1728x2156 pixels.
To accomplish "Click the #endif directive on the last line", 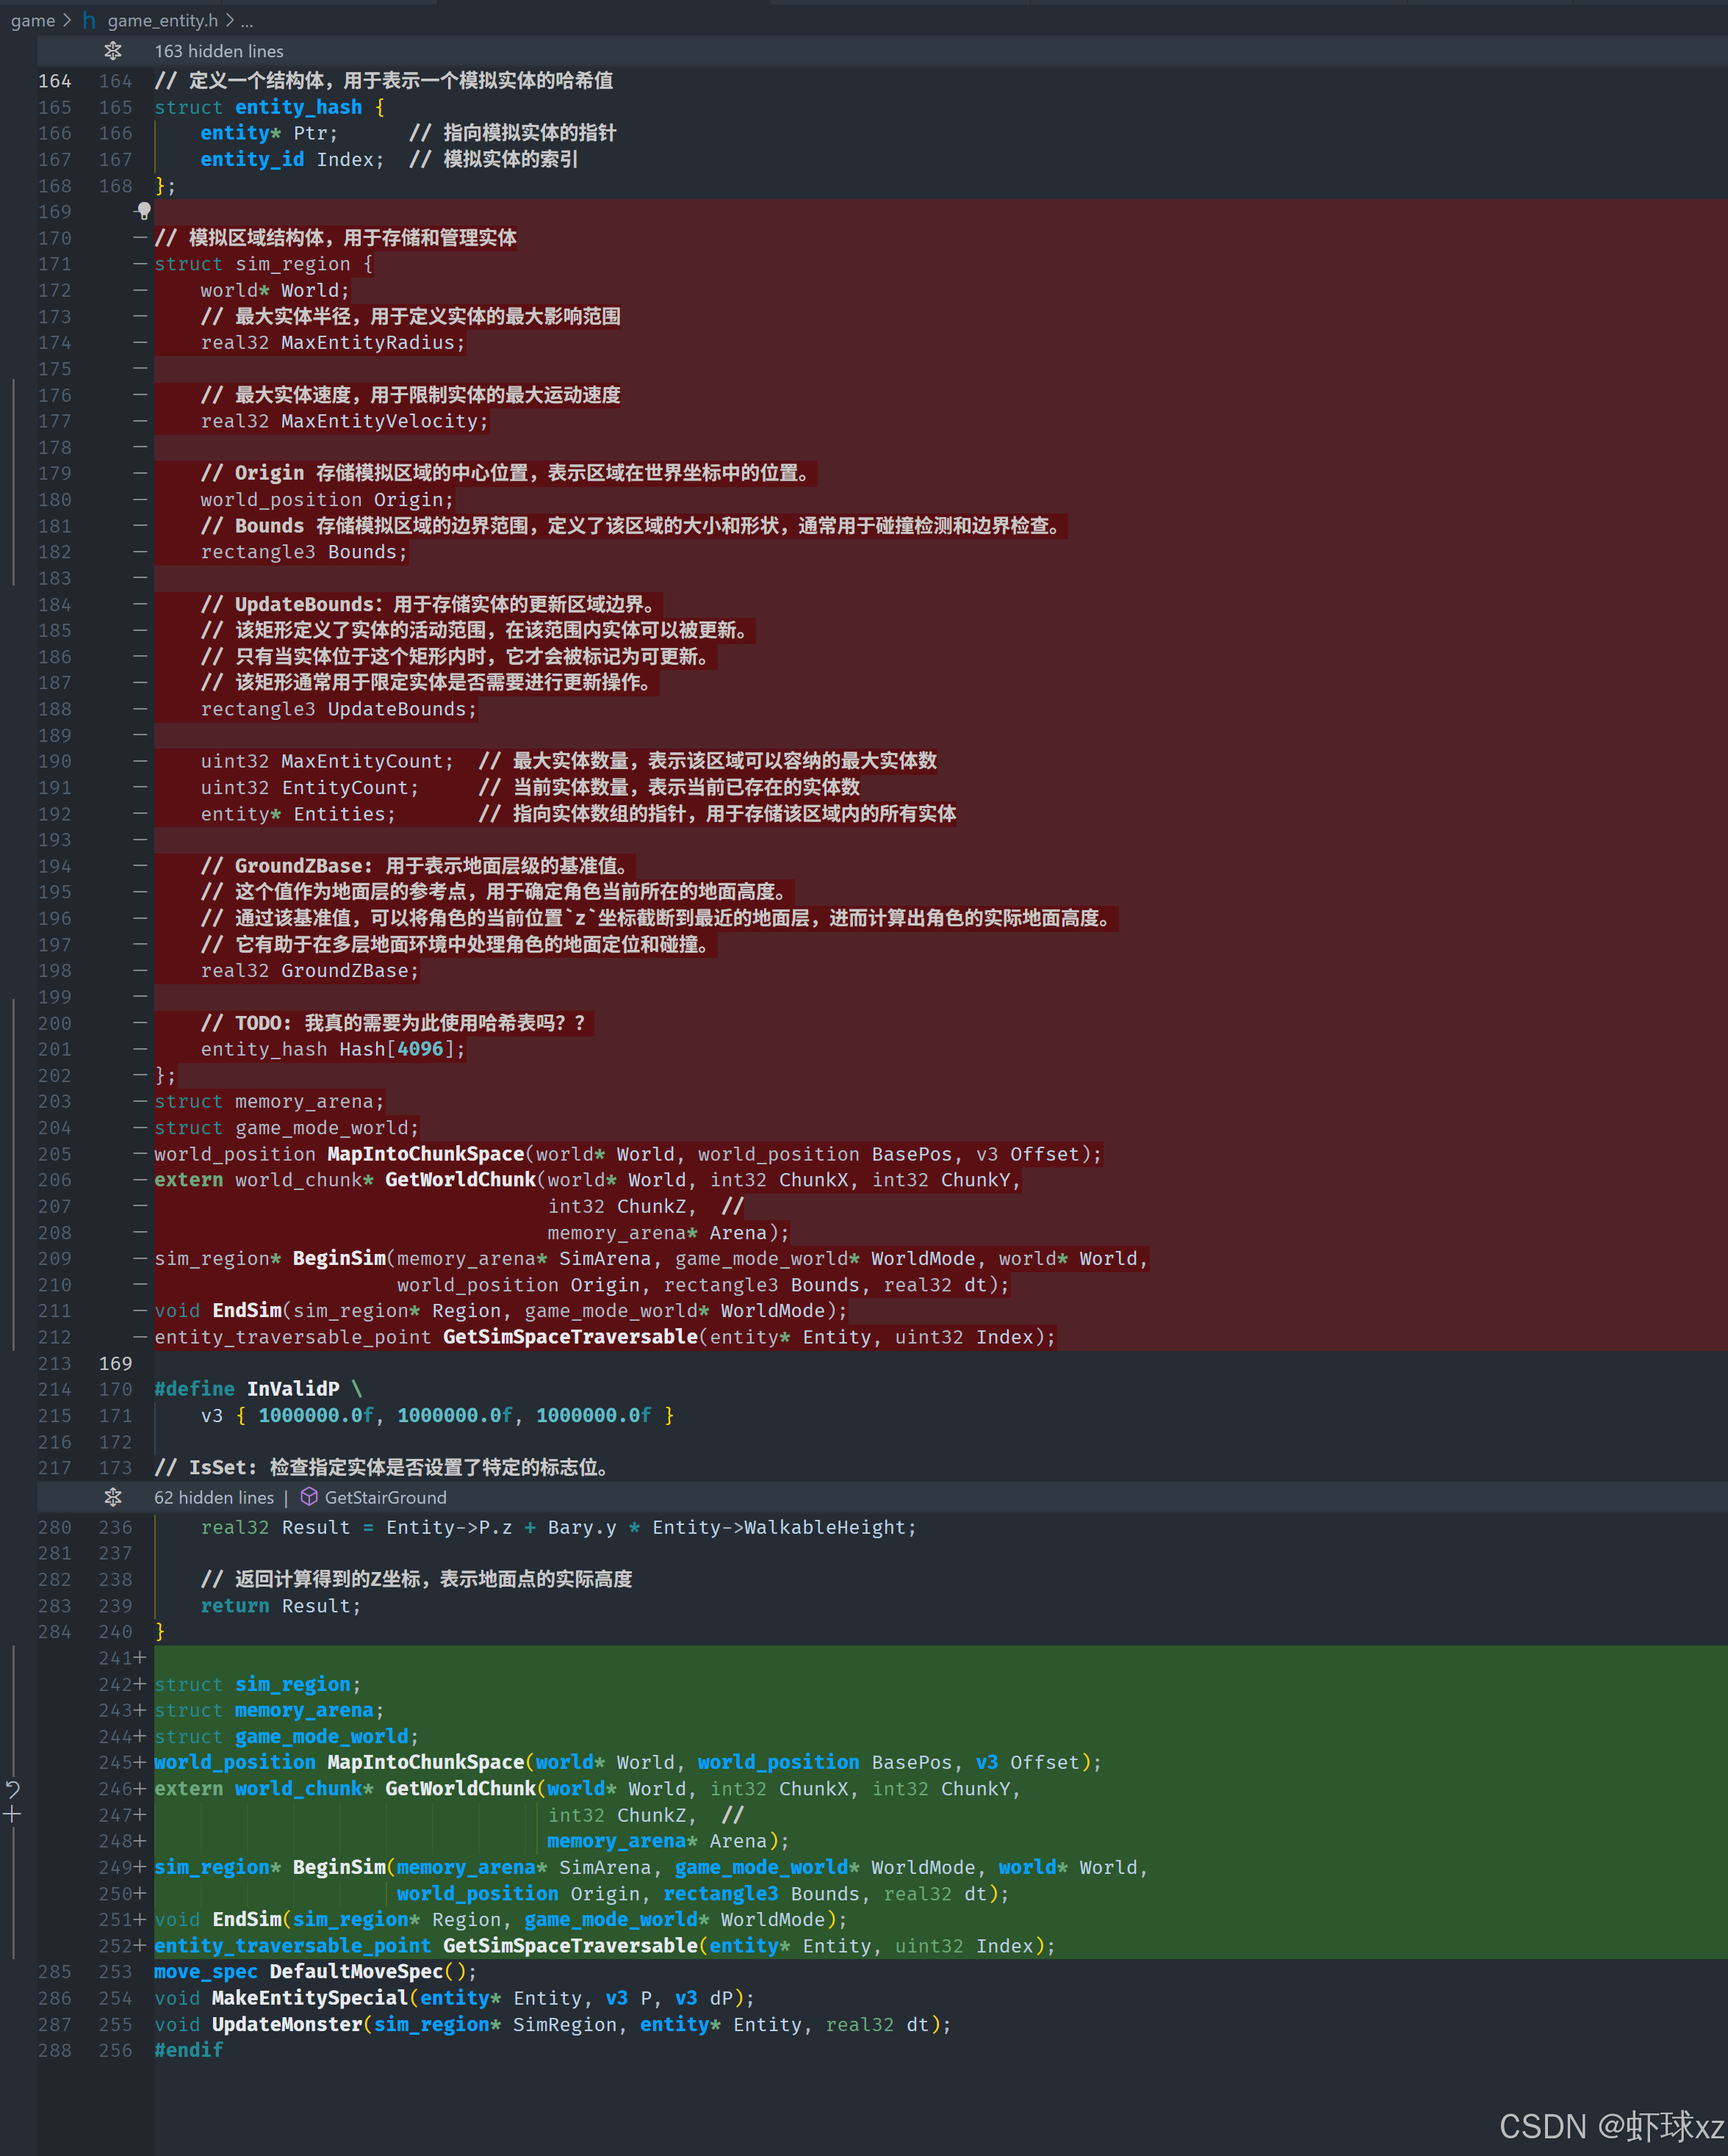I will [188, 2050].
